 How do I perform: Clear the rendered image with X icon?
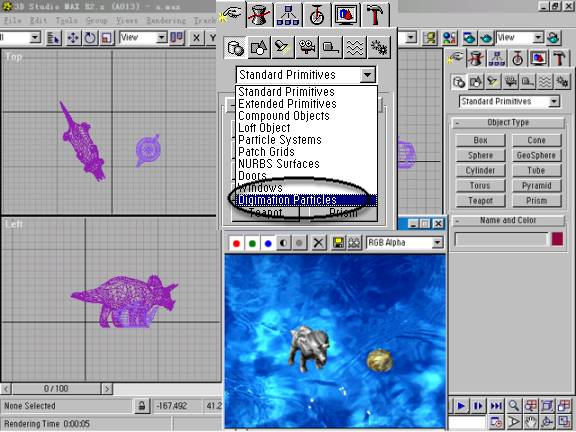318,243
